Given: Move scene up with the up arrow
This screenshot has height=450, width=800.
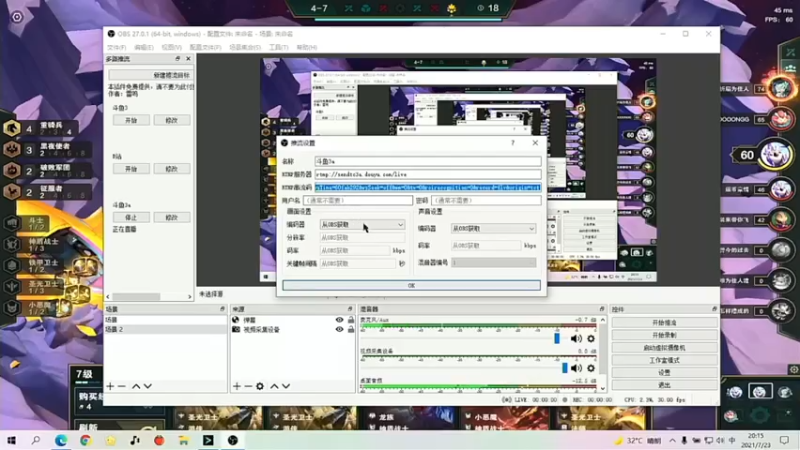Looking at the screenshot, I should tap(136, 386).
